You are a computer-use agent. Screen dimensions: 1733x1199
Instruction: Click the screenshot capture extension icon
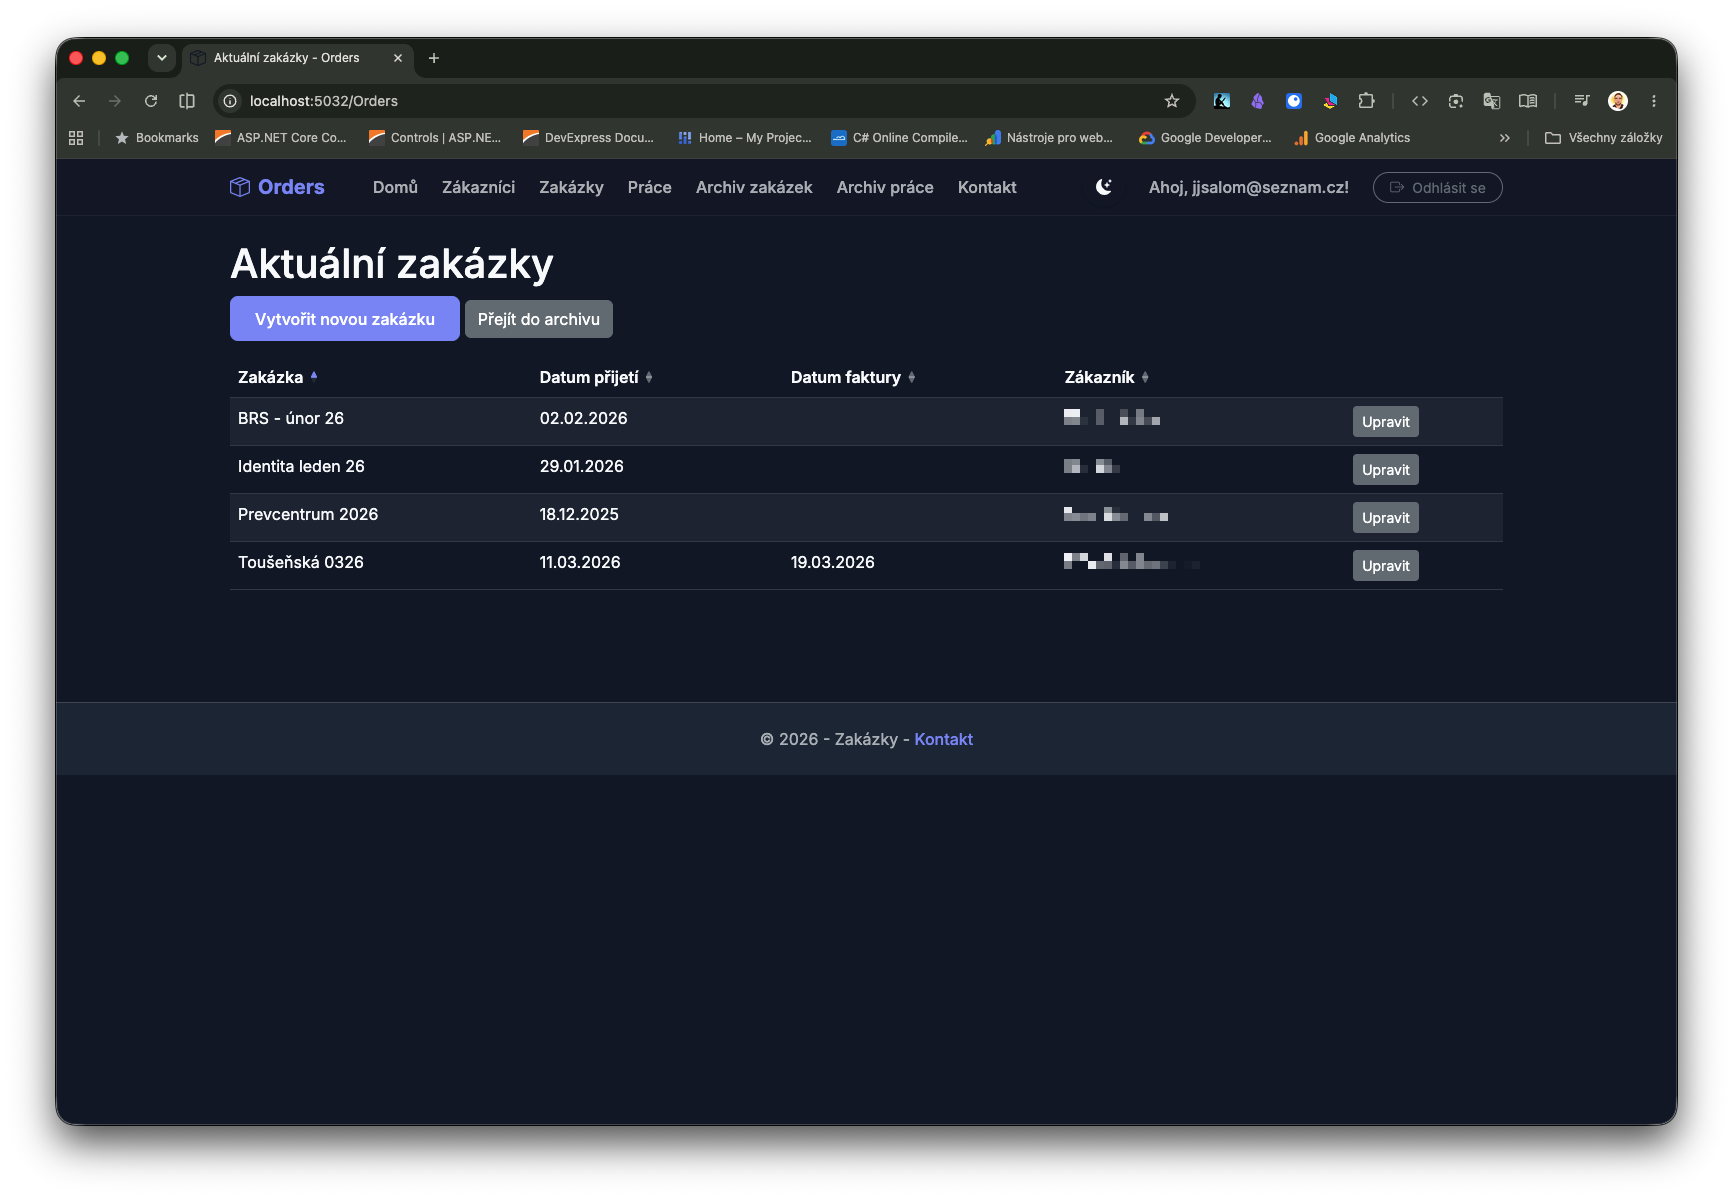(x=1456, y=101)
